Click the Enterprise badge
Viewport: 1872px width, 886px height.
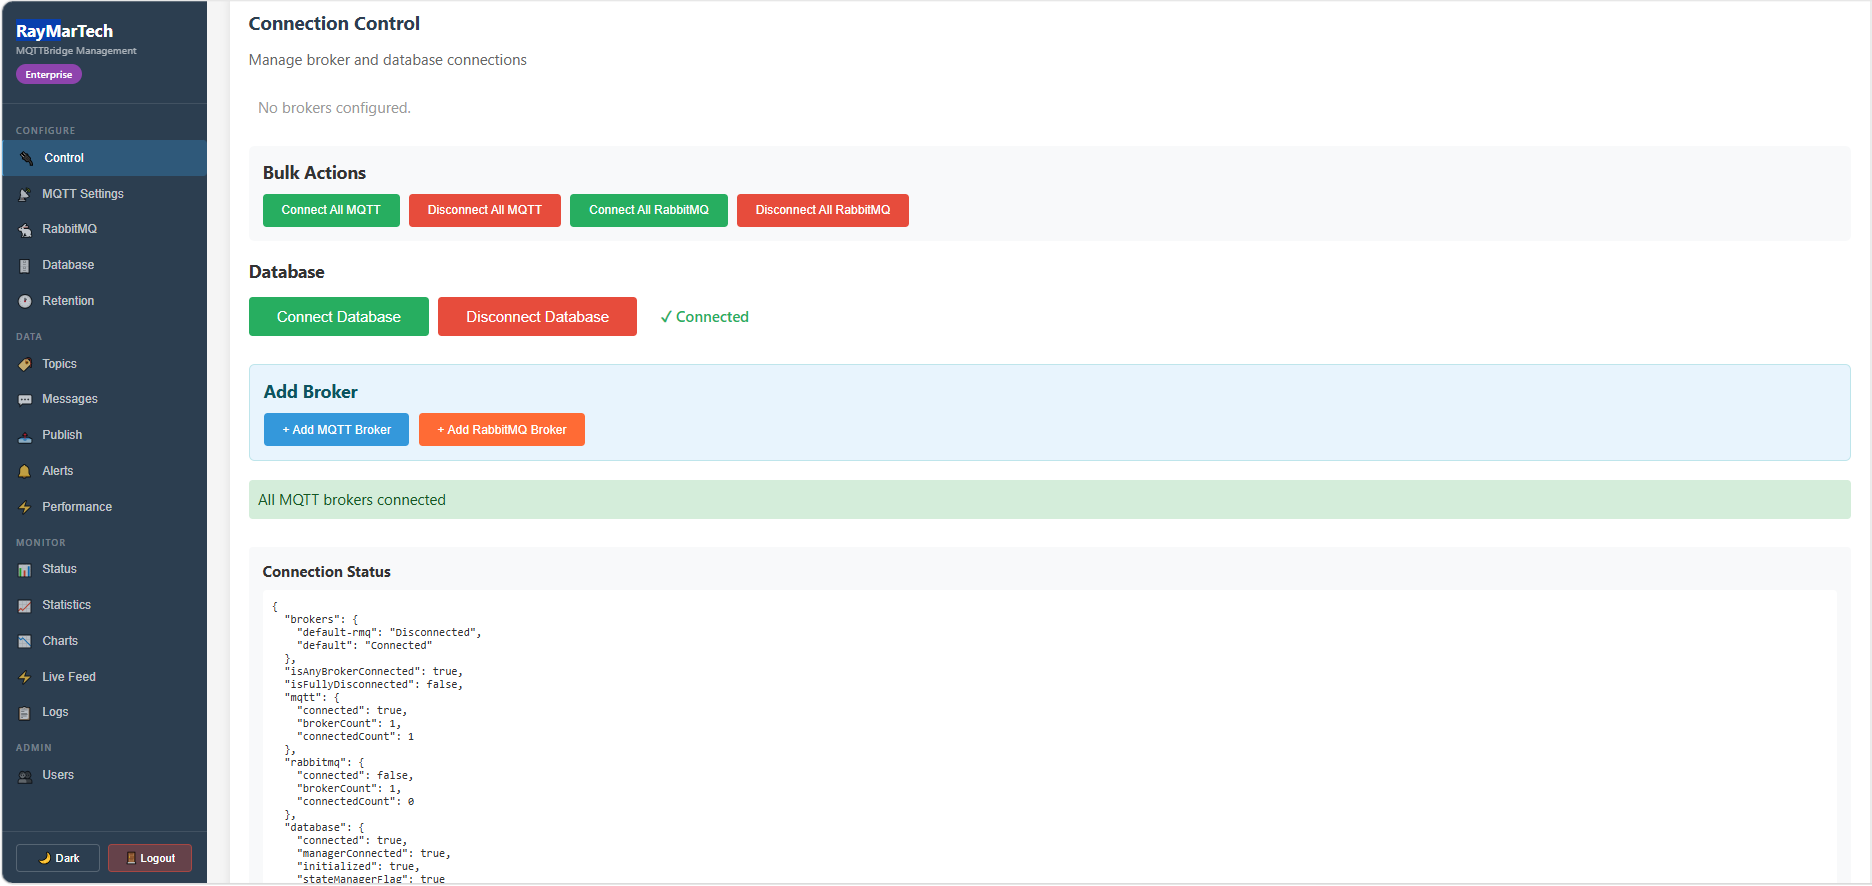49,75
